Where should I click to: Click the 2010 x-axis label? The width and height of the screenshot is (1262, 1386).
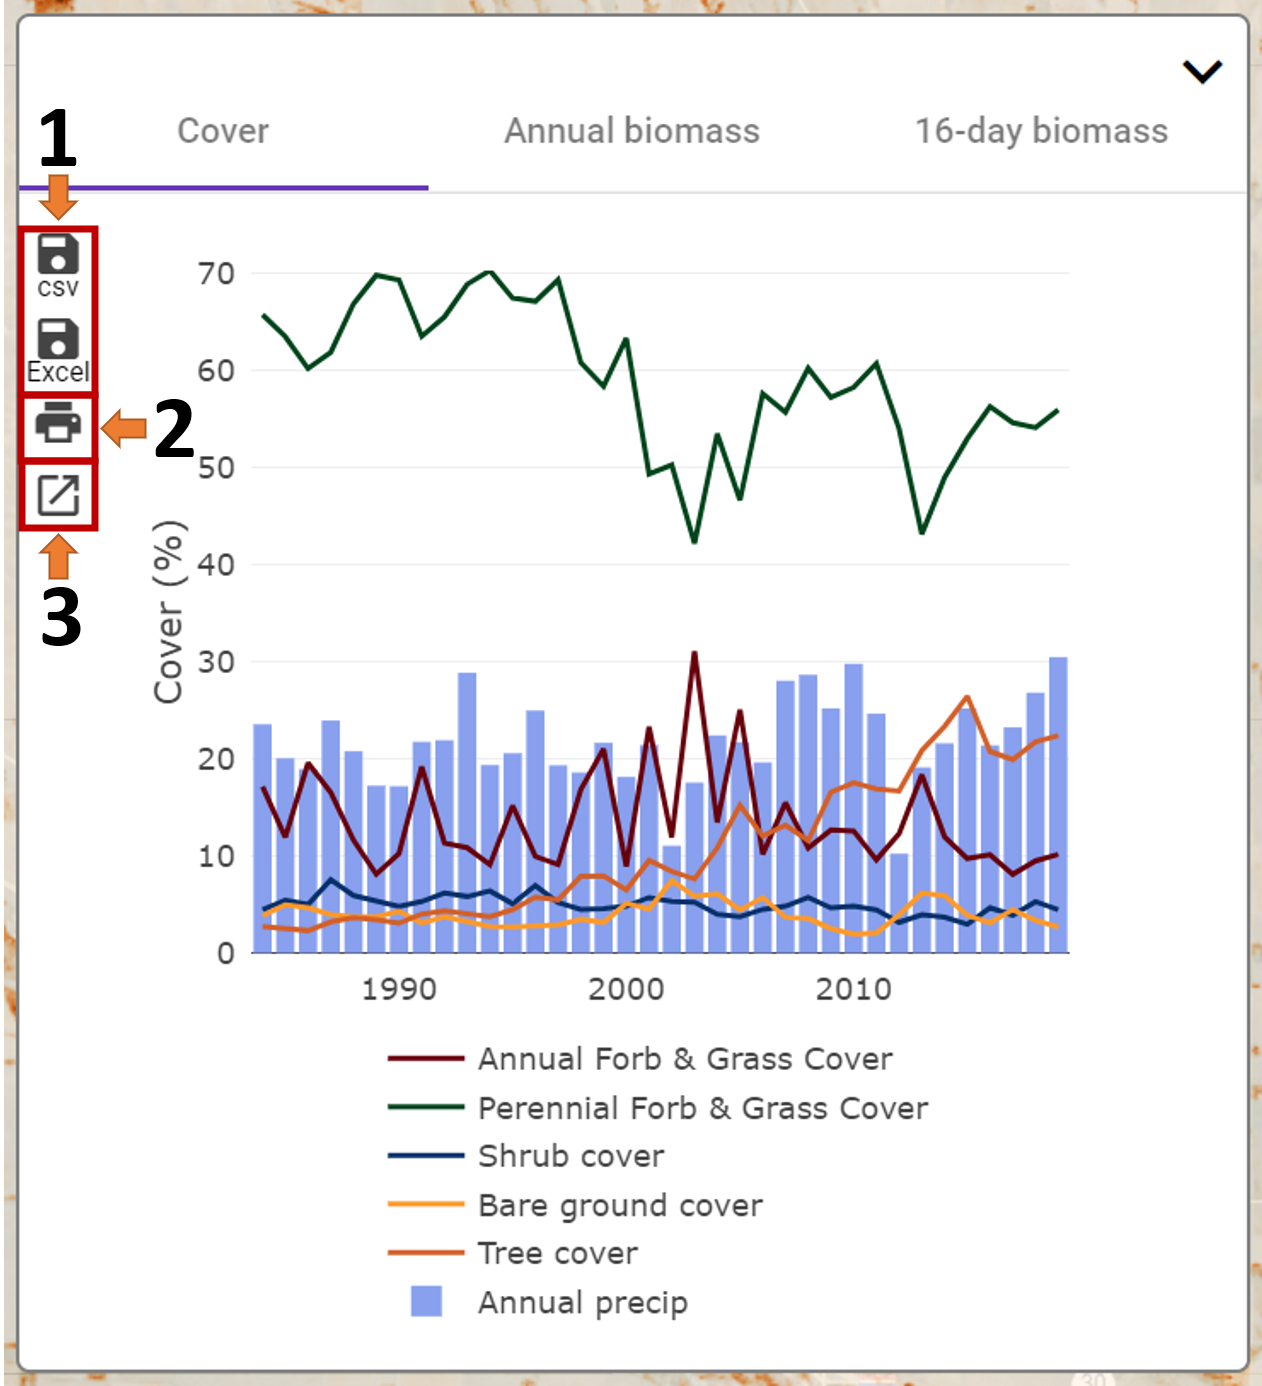[x=853, y=989]
